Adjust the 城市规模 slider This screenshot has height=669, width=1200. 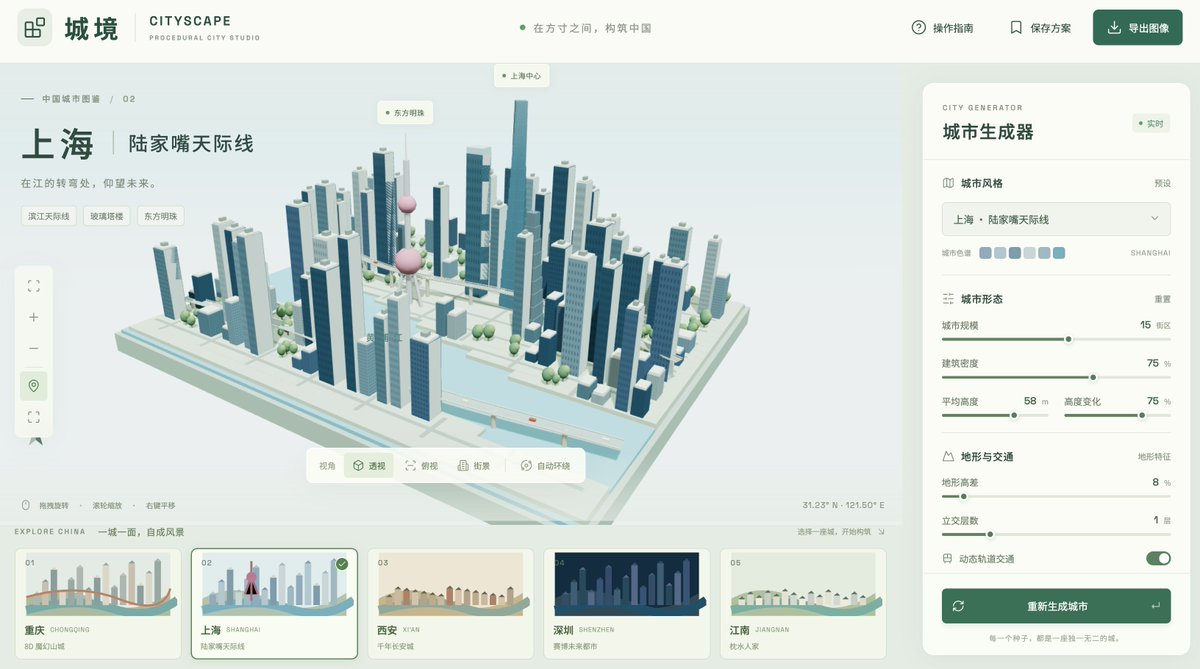[1056, 339]
